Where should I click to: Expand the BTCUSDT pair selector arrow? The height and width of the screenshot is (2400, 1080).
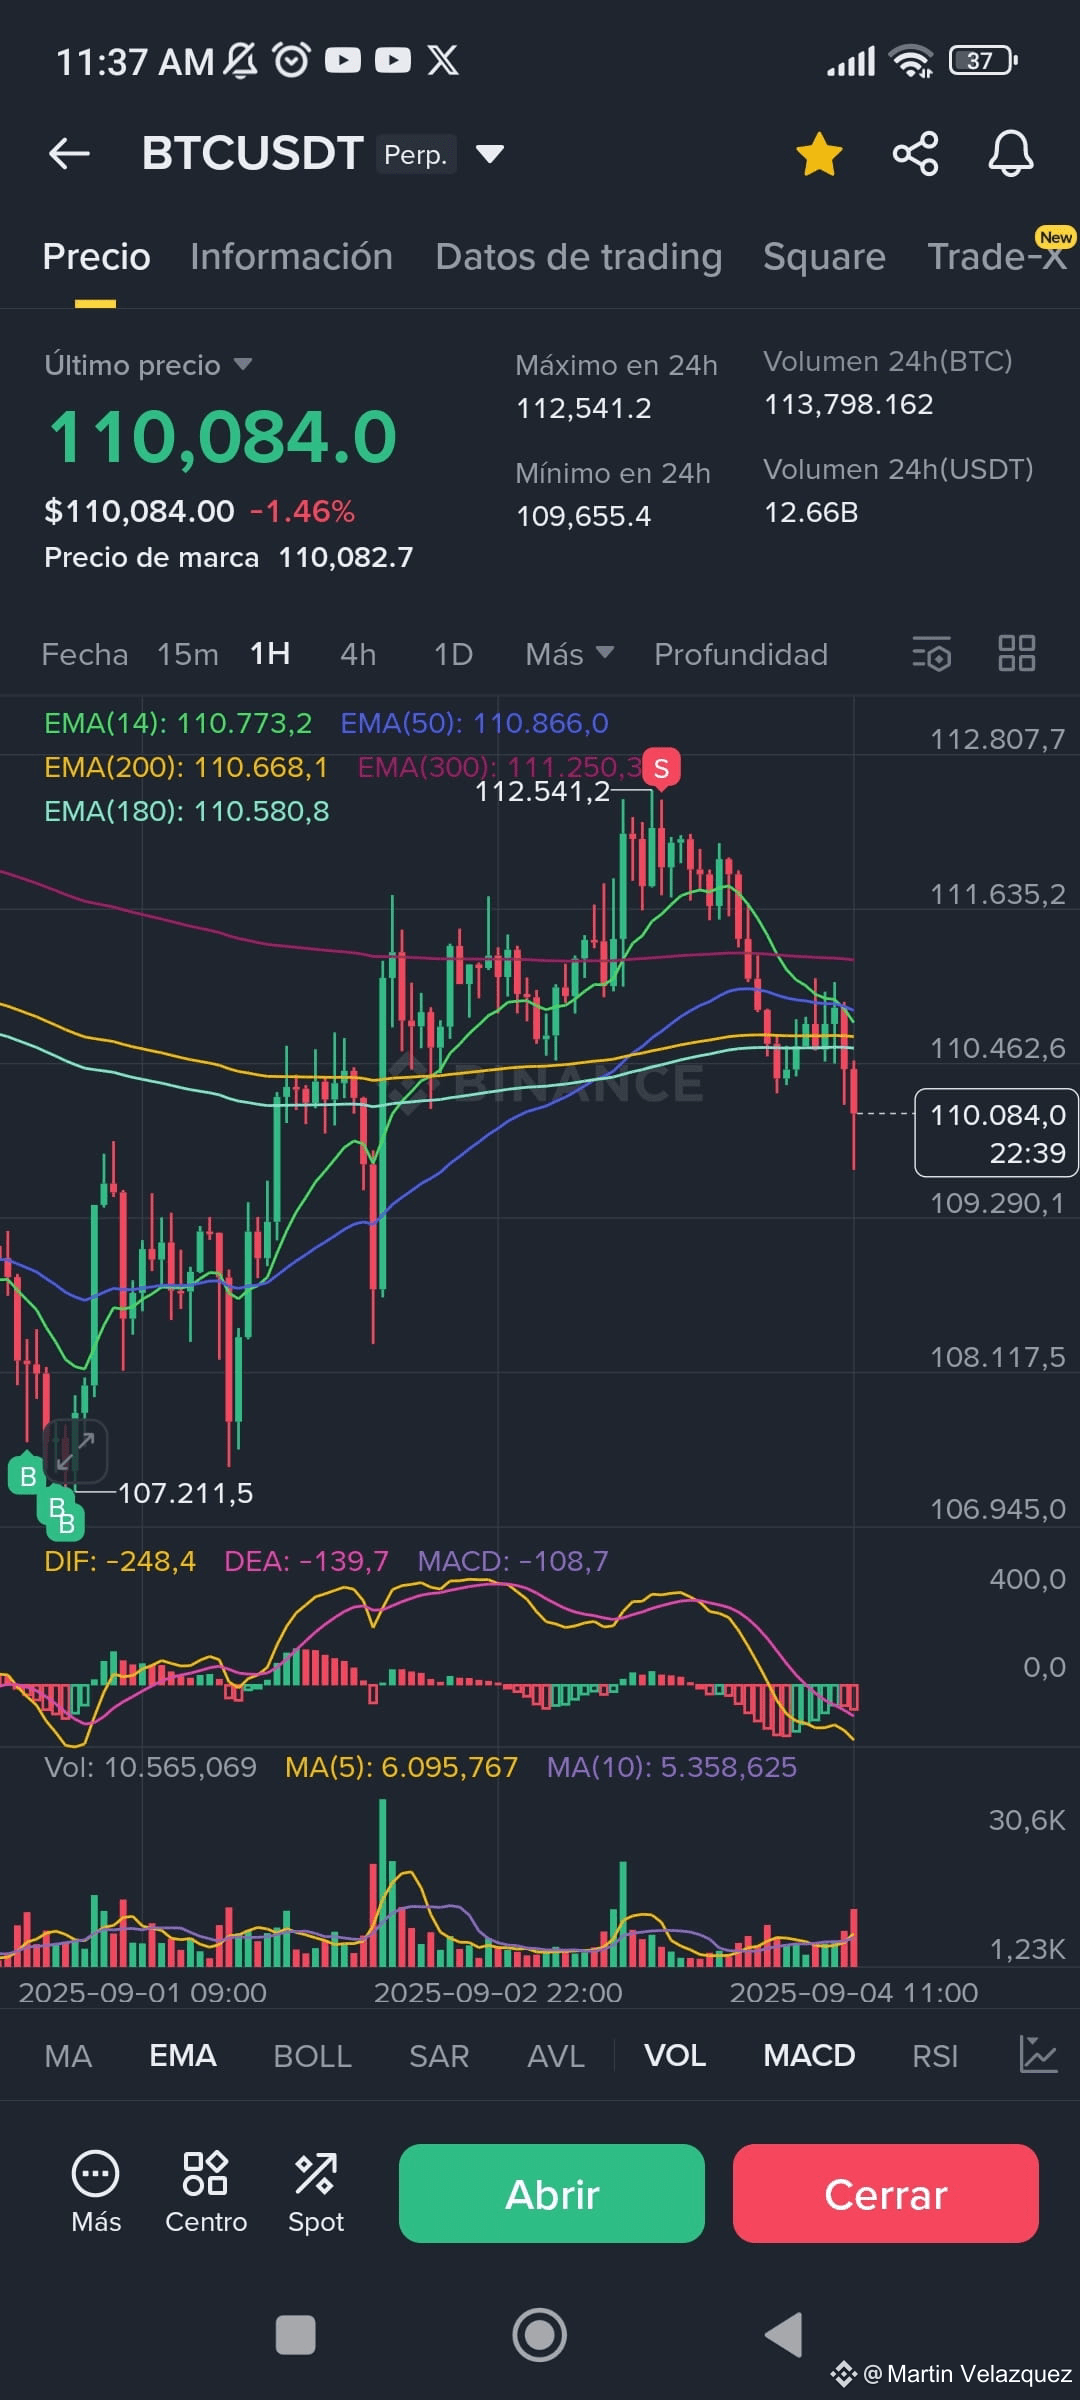click(x=490, y=154)
